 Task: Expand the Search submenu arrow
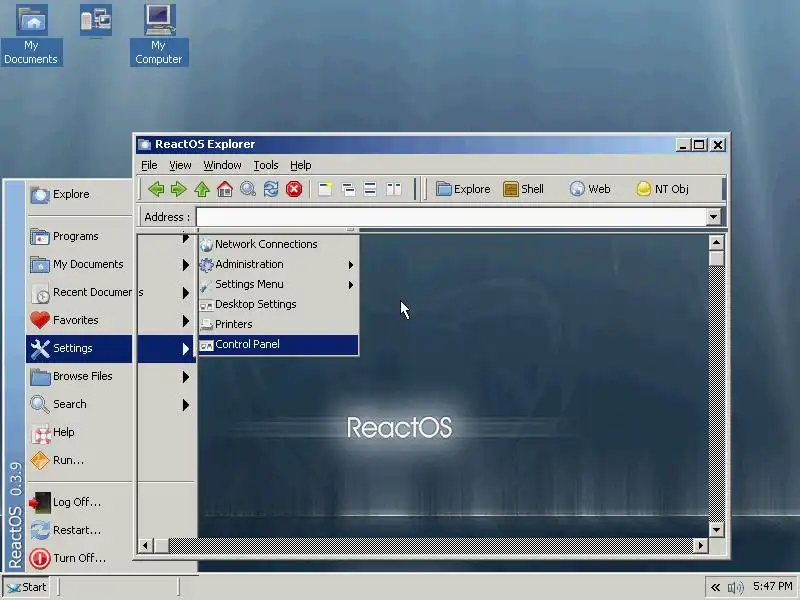(186, 405)
